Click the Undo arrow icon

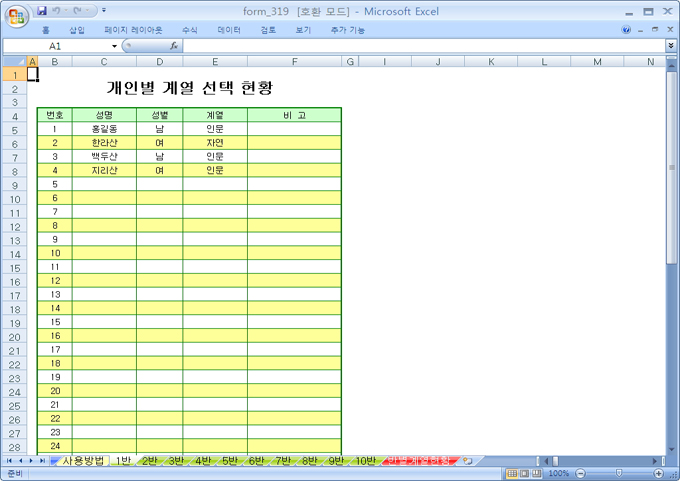point(58,11)
